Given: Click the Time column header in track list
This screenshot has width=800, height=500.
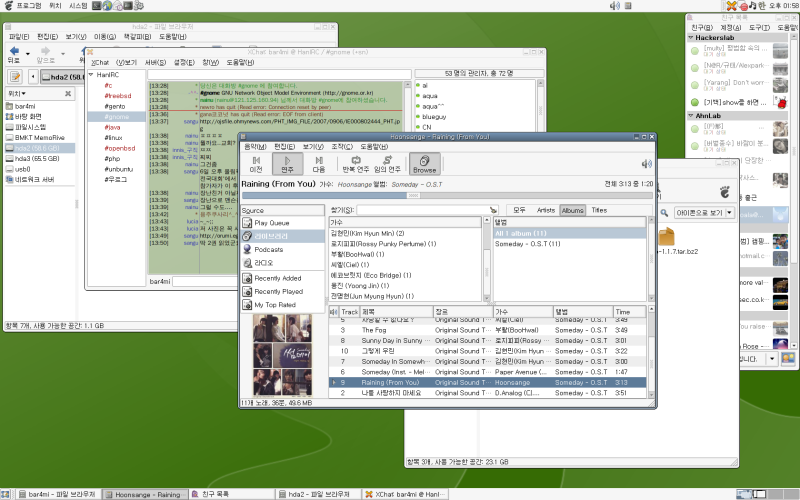Looking at the screenshot, I should (623, 312).
